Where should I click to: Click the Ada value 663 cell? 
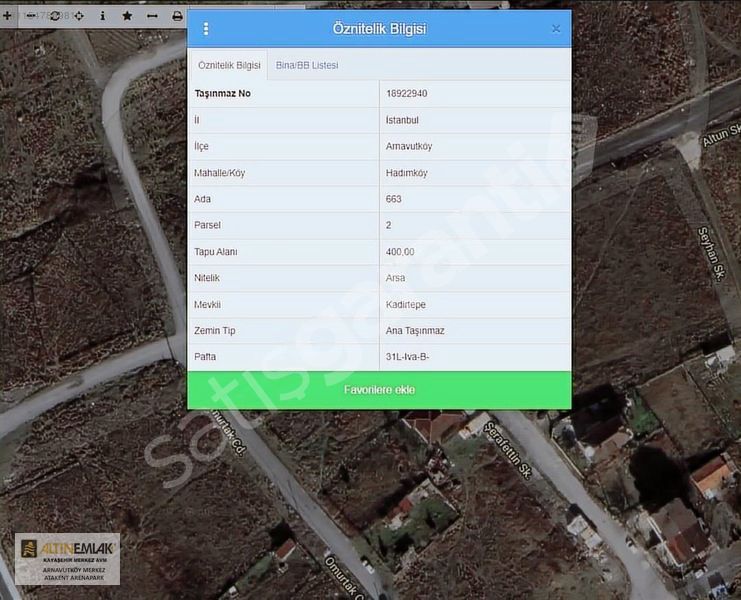tap(394, 199)
